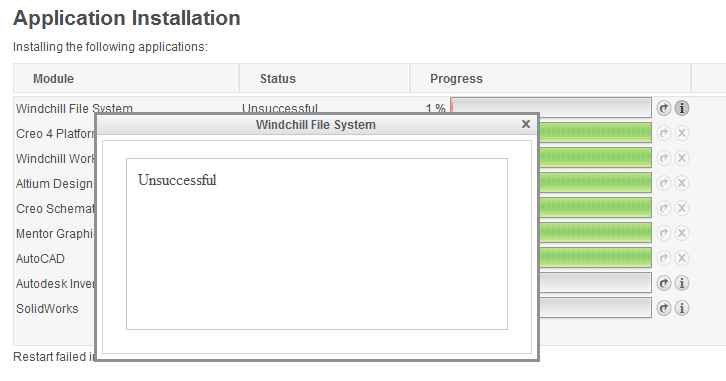Click retry icon for Autodesk Inventor row
This screenshot has width=726, height=381.
pyautogui.click(x=663, y=283)
